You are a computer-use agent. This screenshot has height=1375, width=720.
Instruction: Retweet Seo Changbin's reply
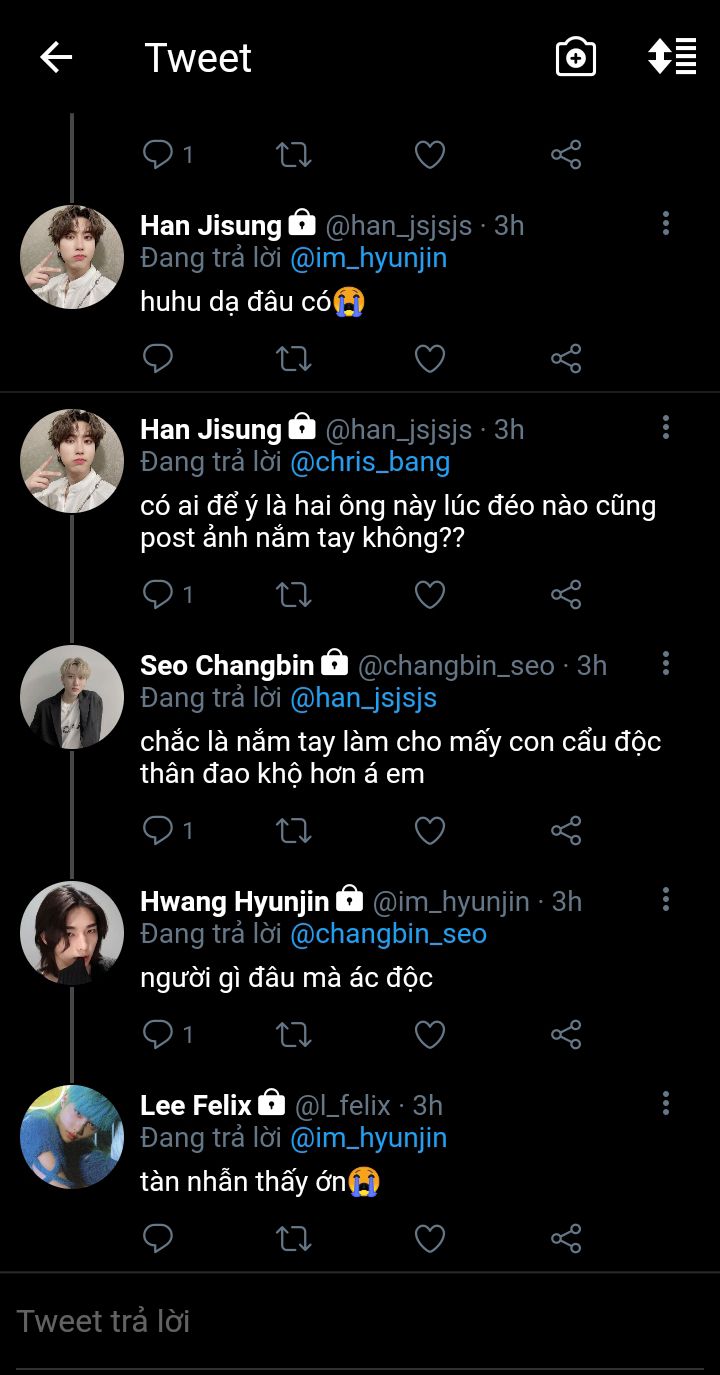point(293,830)
